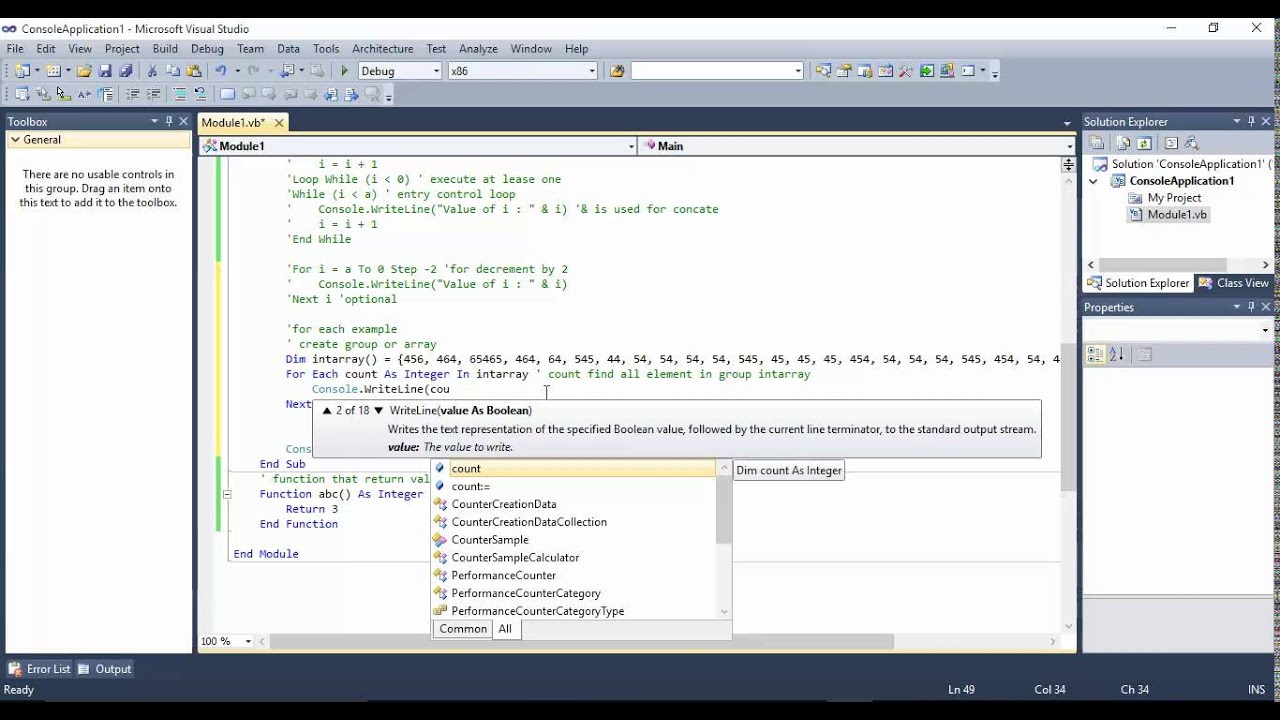This screenshot has height=720, width=1280.
Task: Click the Save All toolbar icon
Action: pos(126,71)
